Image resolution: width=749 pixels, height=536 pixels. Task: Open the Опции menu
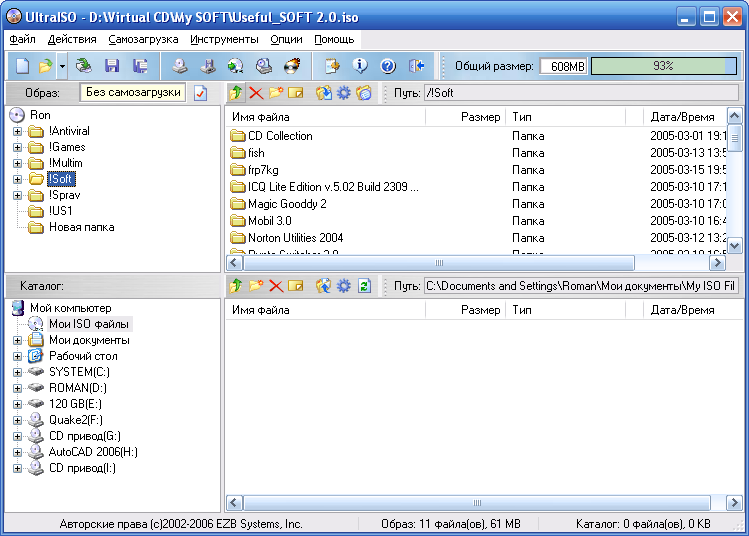(287, 39)
